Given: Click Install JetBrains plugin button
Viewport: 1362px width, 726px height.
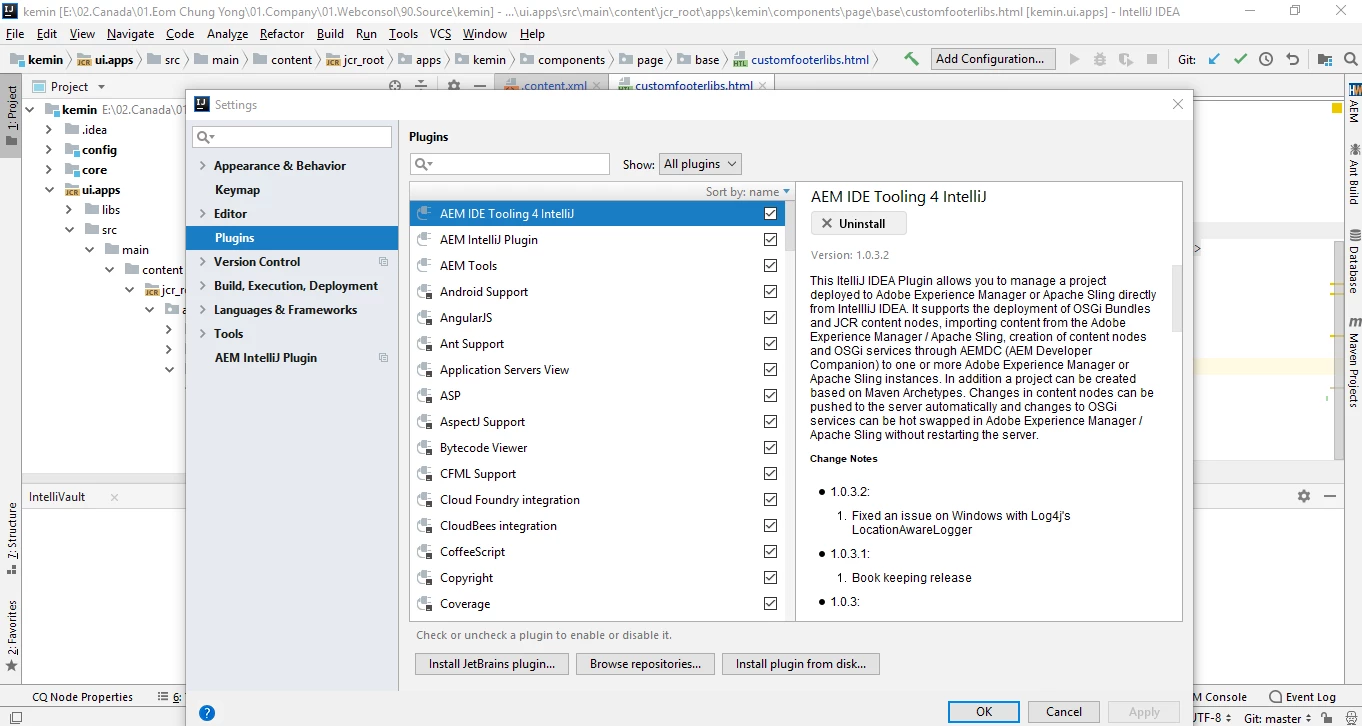Looking at the screenshot, I should [492, 664].
